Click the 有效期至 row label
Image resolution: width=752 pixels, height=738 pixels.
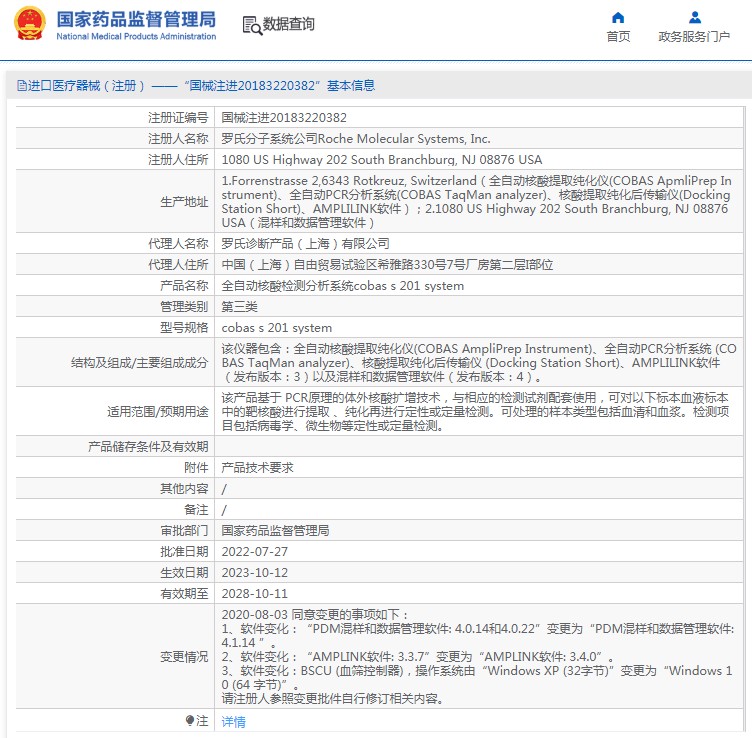click(x=184, y=594)
